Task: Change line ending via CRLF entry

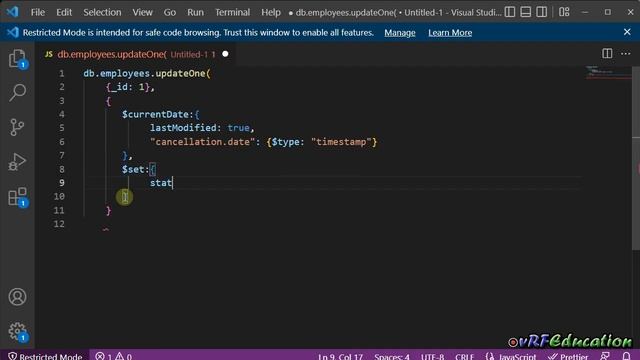Action: [464, 356]
